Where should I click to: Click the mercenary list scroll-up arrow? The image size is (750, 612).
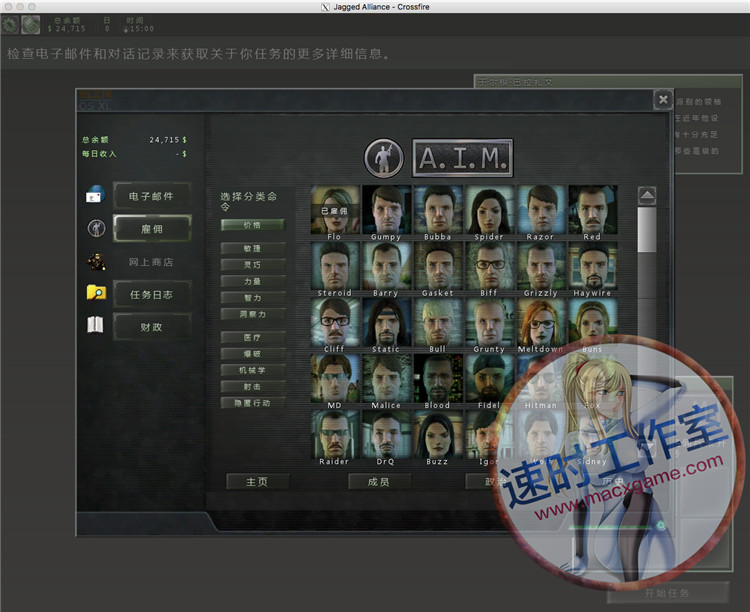647,195
